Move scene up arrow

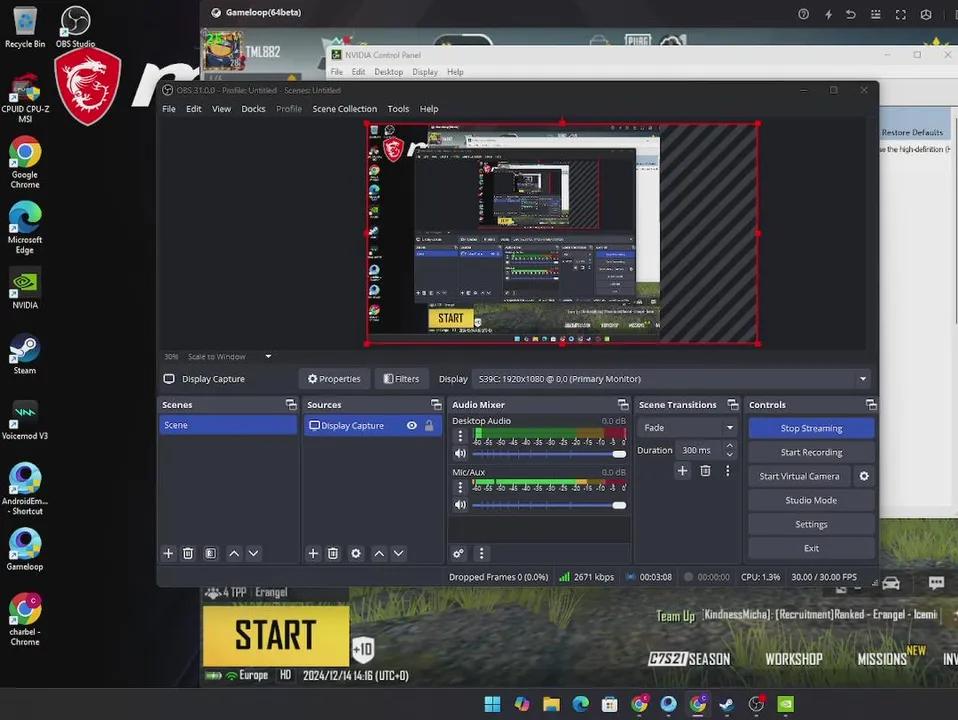(234, 553)
